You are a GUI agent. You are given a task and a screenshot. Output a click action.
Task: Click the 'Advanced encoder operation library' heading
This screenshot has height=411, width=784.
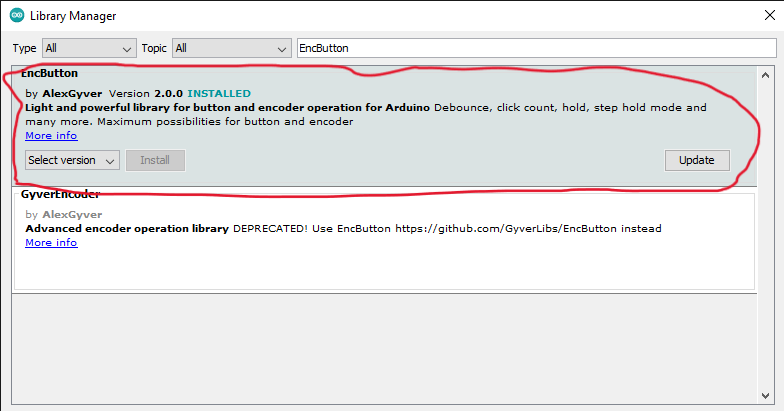pyautogui.click(x=127, y=228)
